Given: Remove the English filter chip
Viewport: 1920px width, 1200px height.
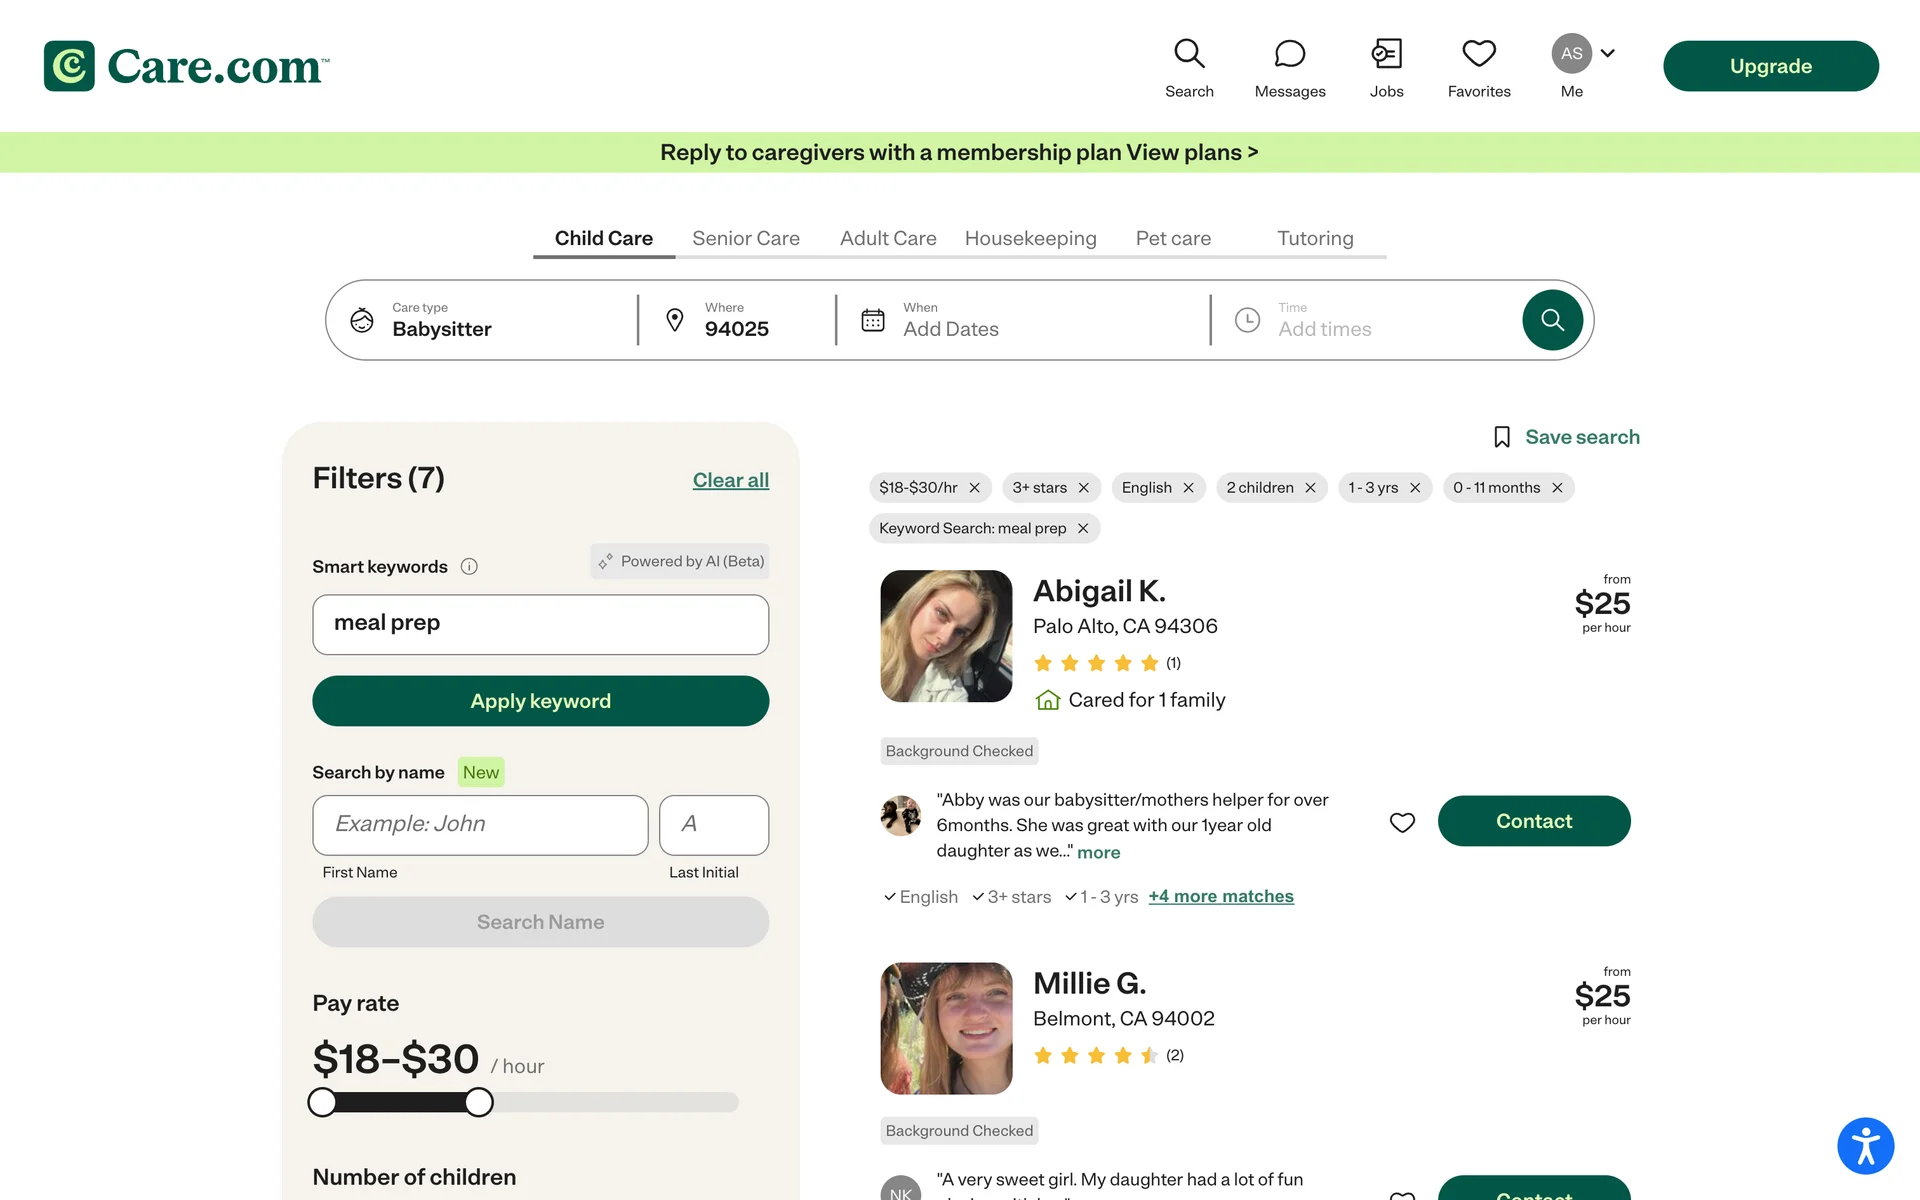Looking at the screenshot, I should tap(1188, 488).
